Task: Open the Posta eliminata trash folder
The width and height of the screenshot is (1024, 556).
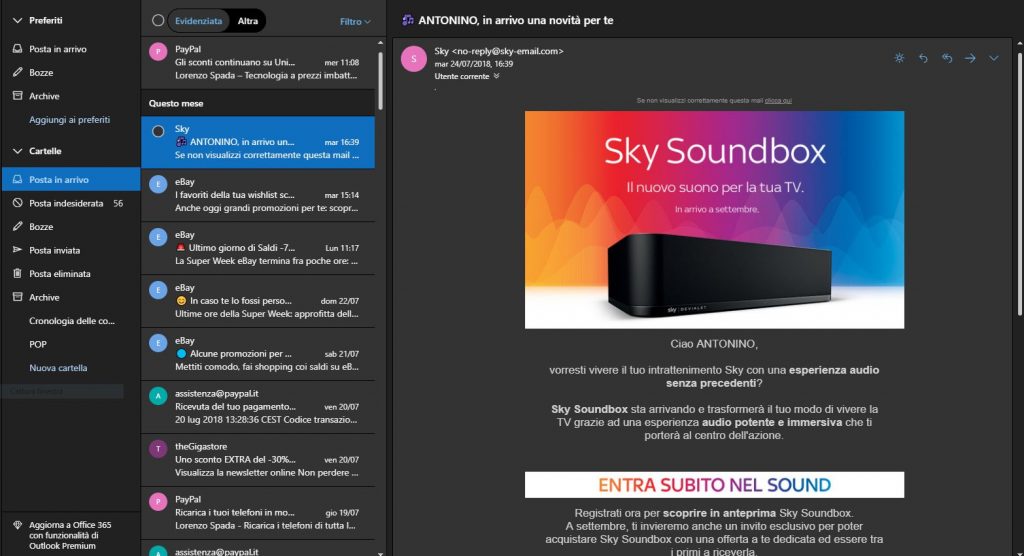Action: tap(59, 273)
